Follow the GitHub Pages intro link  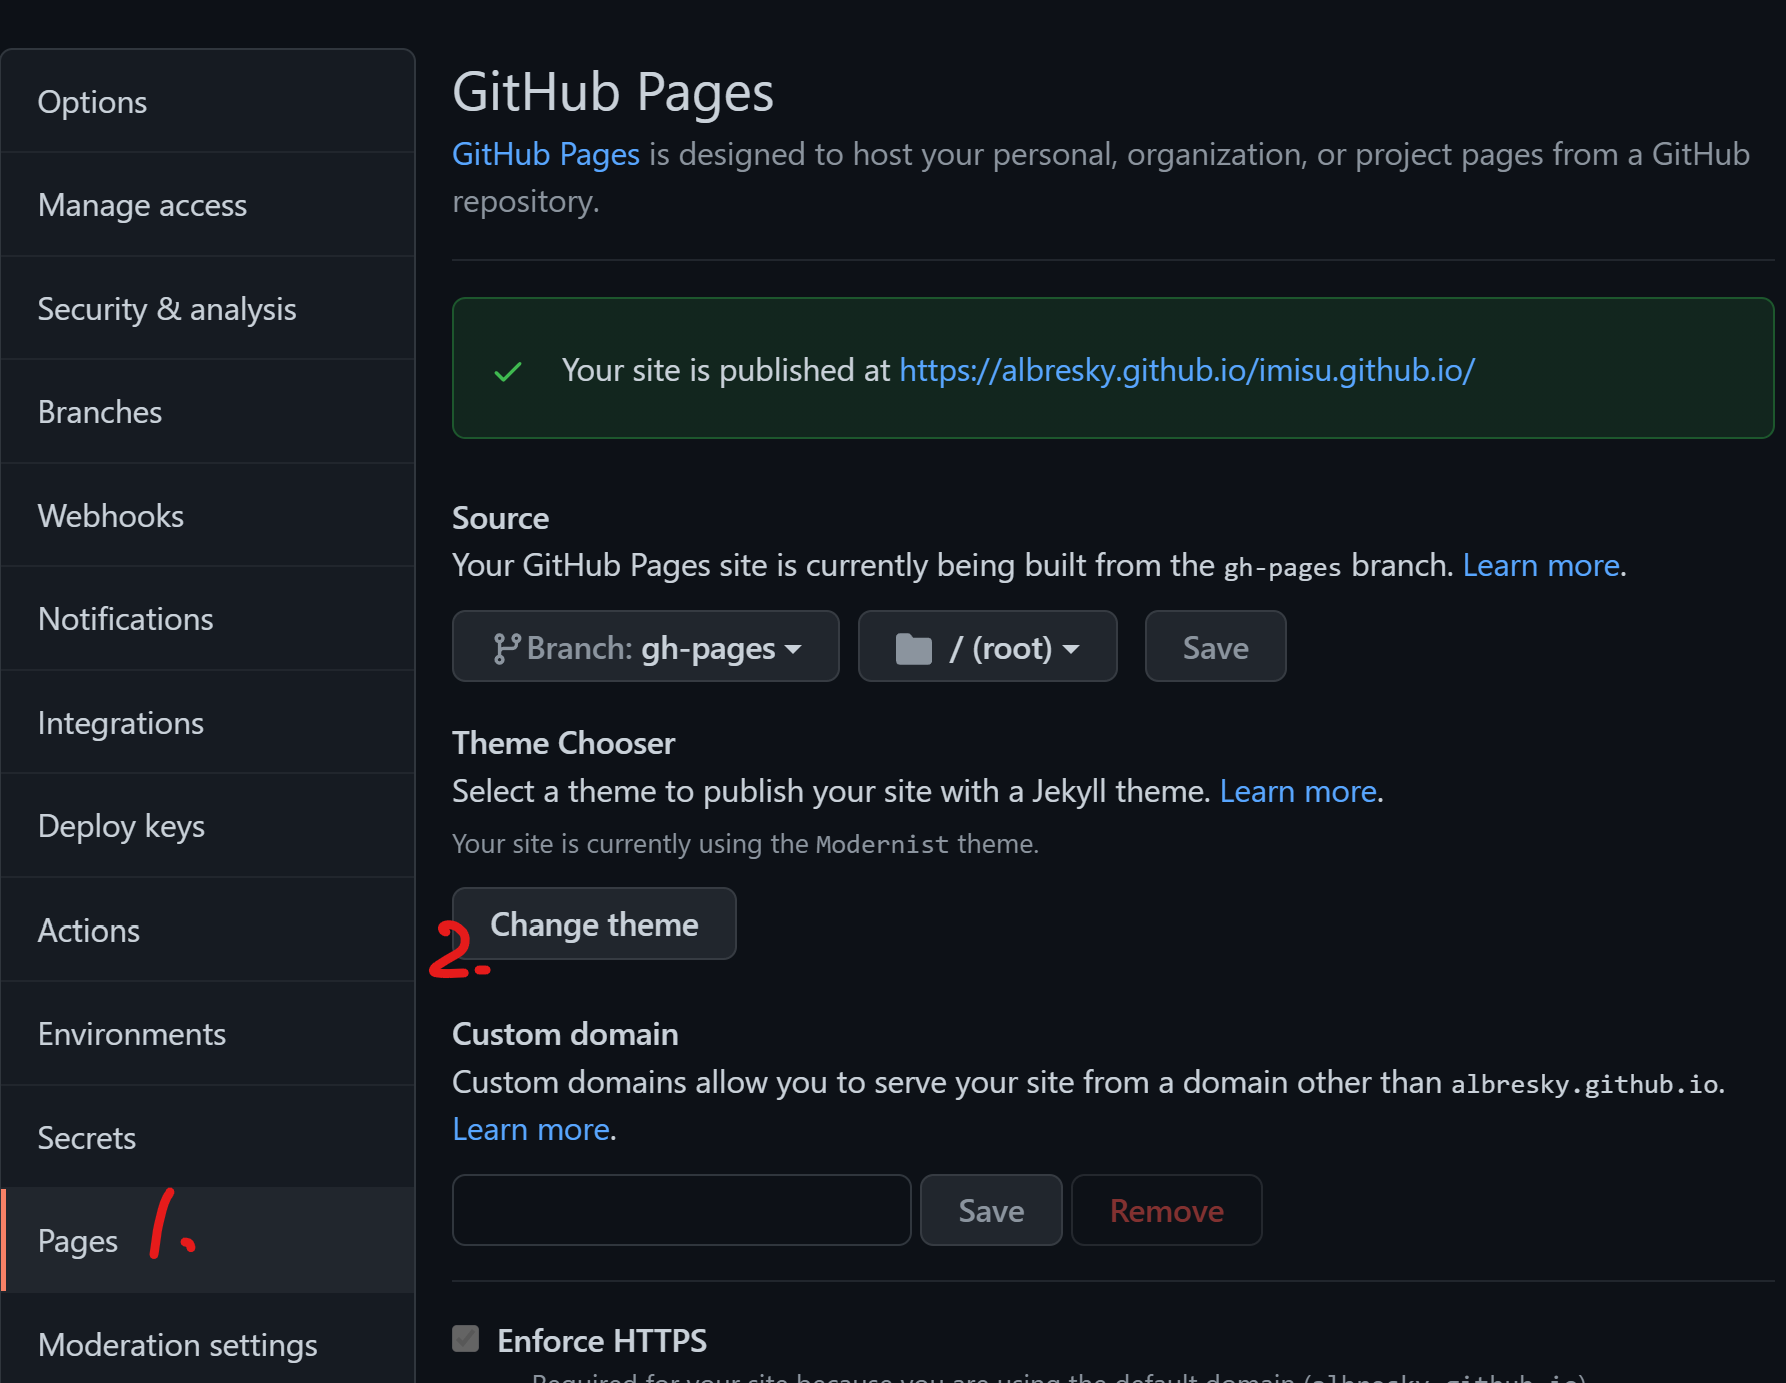click(546, 154)
